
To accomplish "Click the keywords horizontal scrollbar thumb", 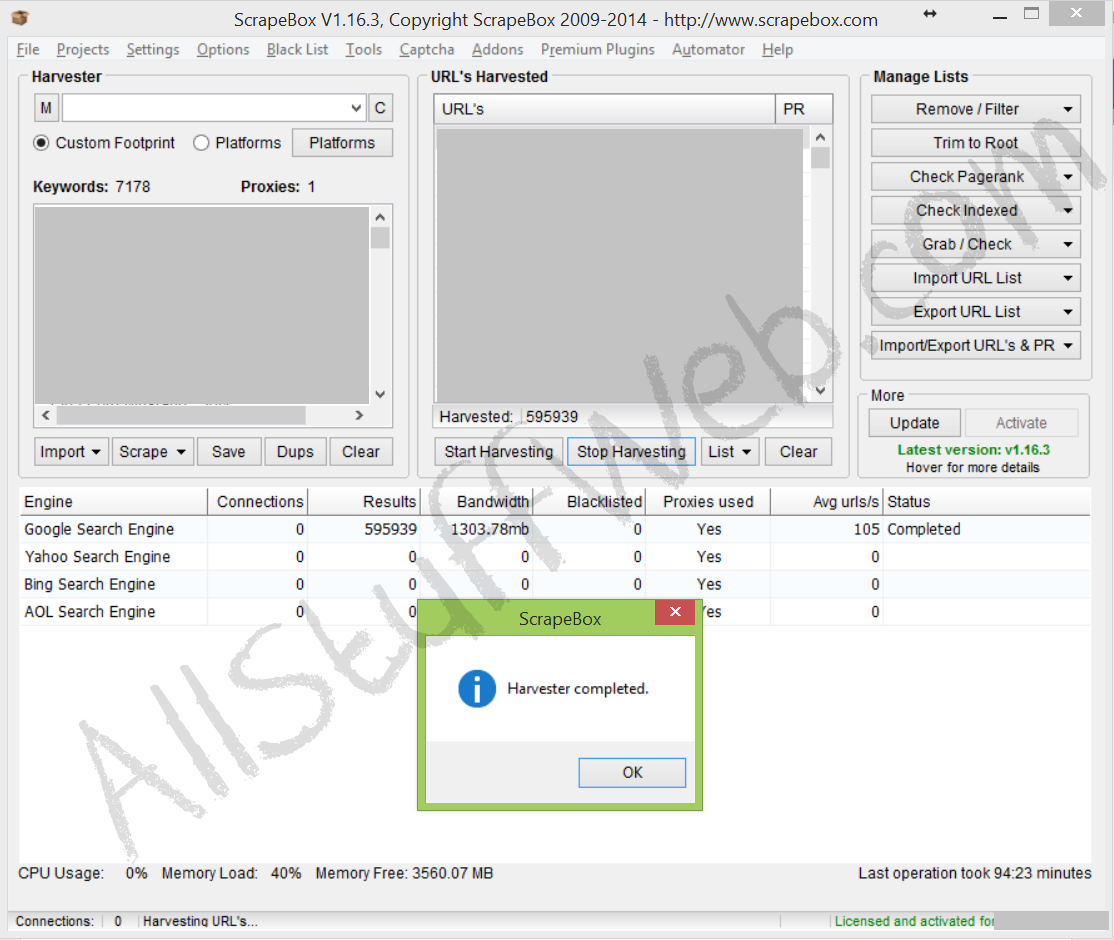I will pyautogui.click(x=180, y=415).
